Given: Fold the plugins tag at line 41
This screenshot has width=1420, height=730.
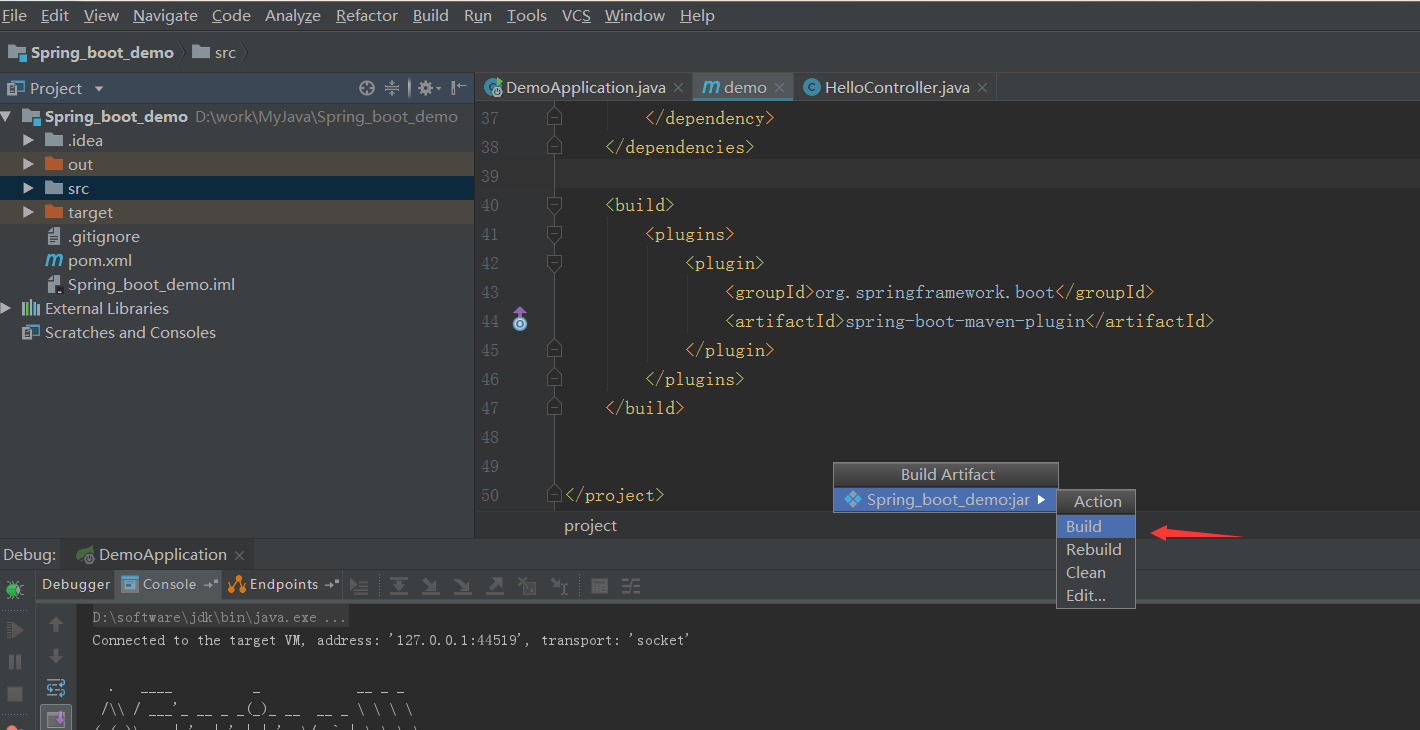Looking at the screenshot, I should tap(554, 234).
